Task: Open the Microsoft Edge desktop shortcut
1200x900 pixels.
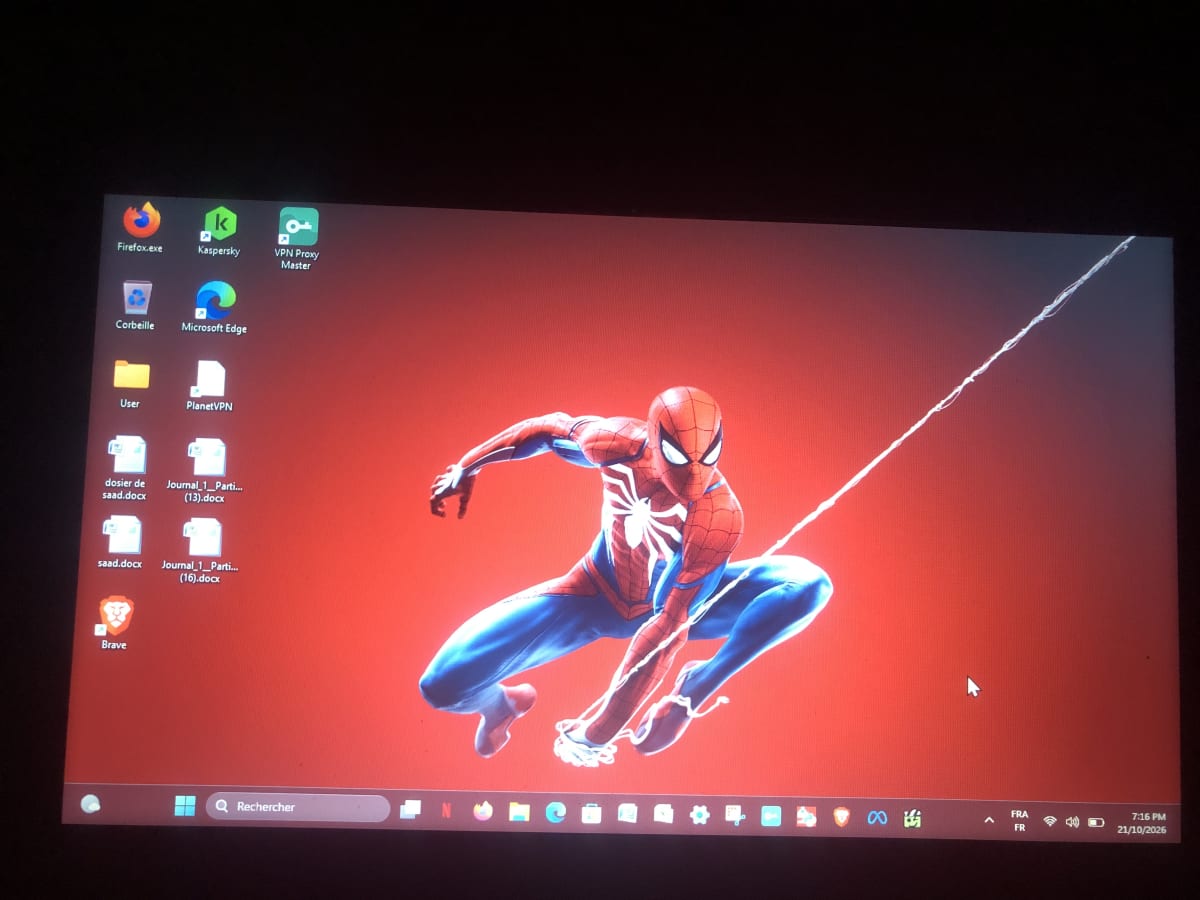Action: [214, 308]
